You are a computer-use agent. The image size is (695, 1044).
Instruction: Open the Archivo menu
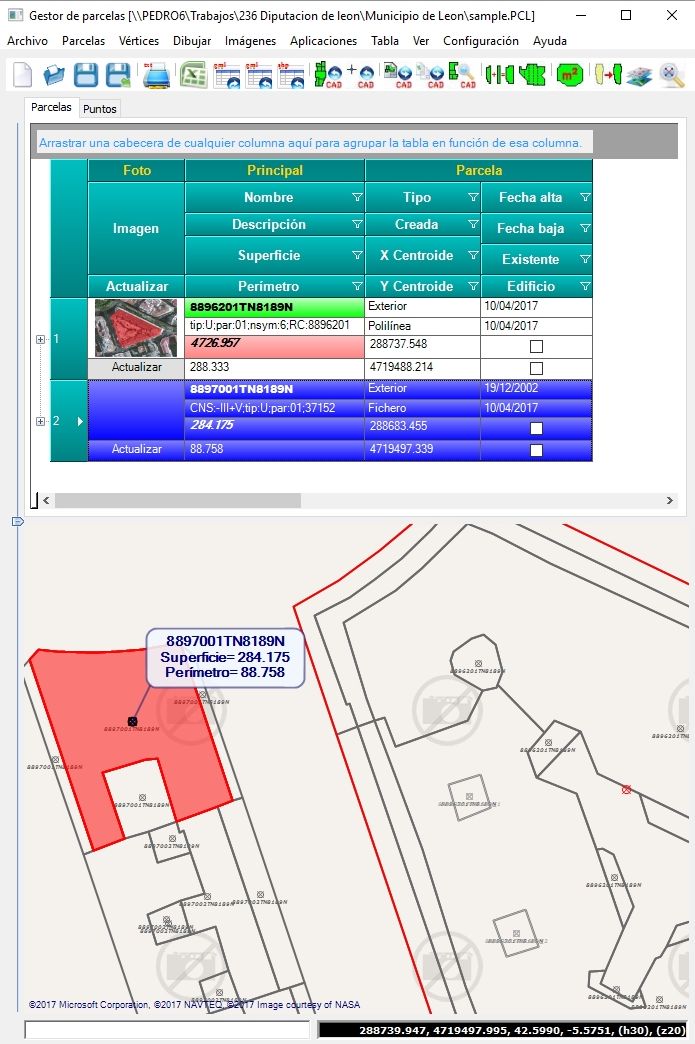[27, 41]
